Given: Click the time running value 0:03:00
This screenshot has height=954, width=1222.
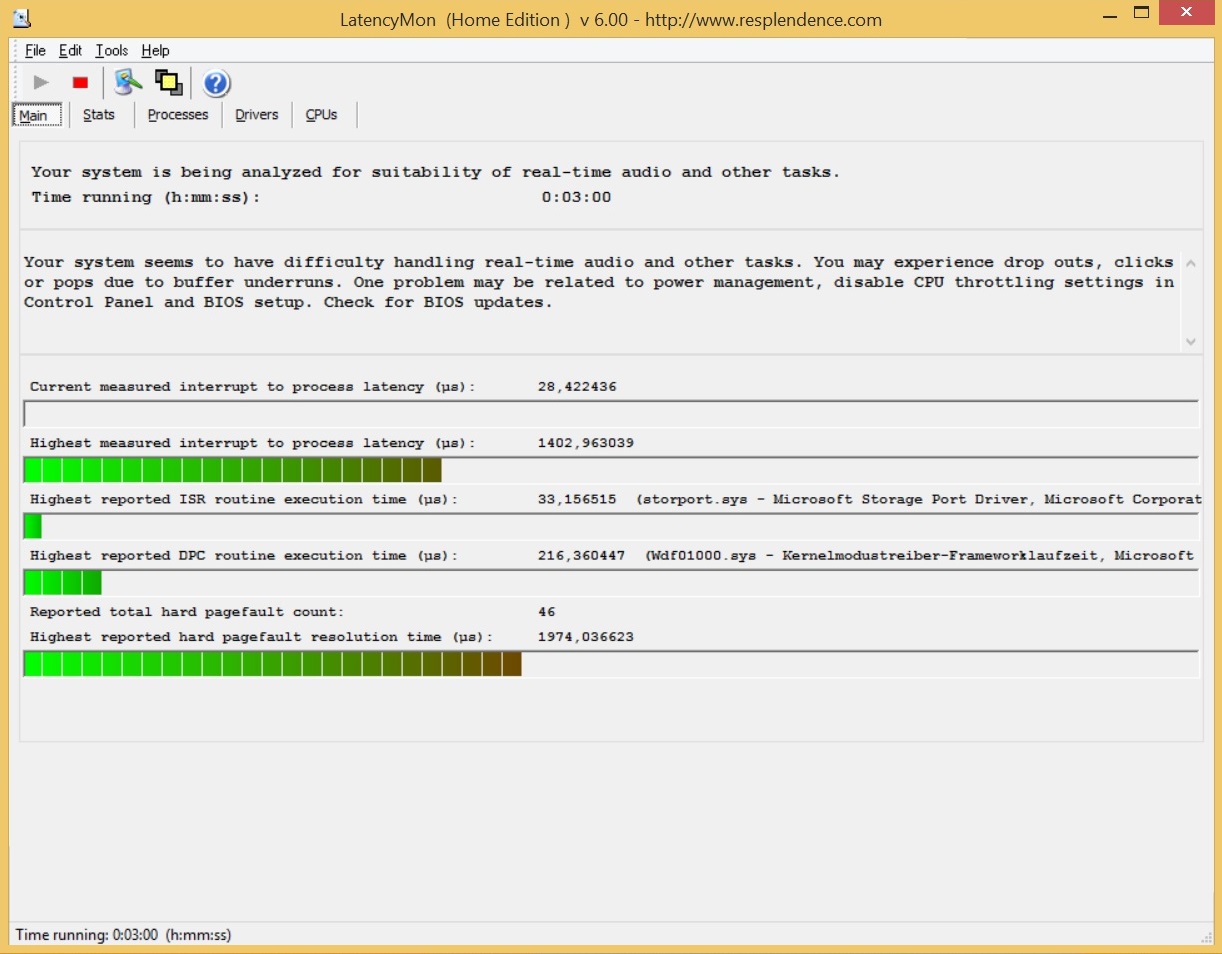Looking at the screenshot, I should (576, 197).
